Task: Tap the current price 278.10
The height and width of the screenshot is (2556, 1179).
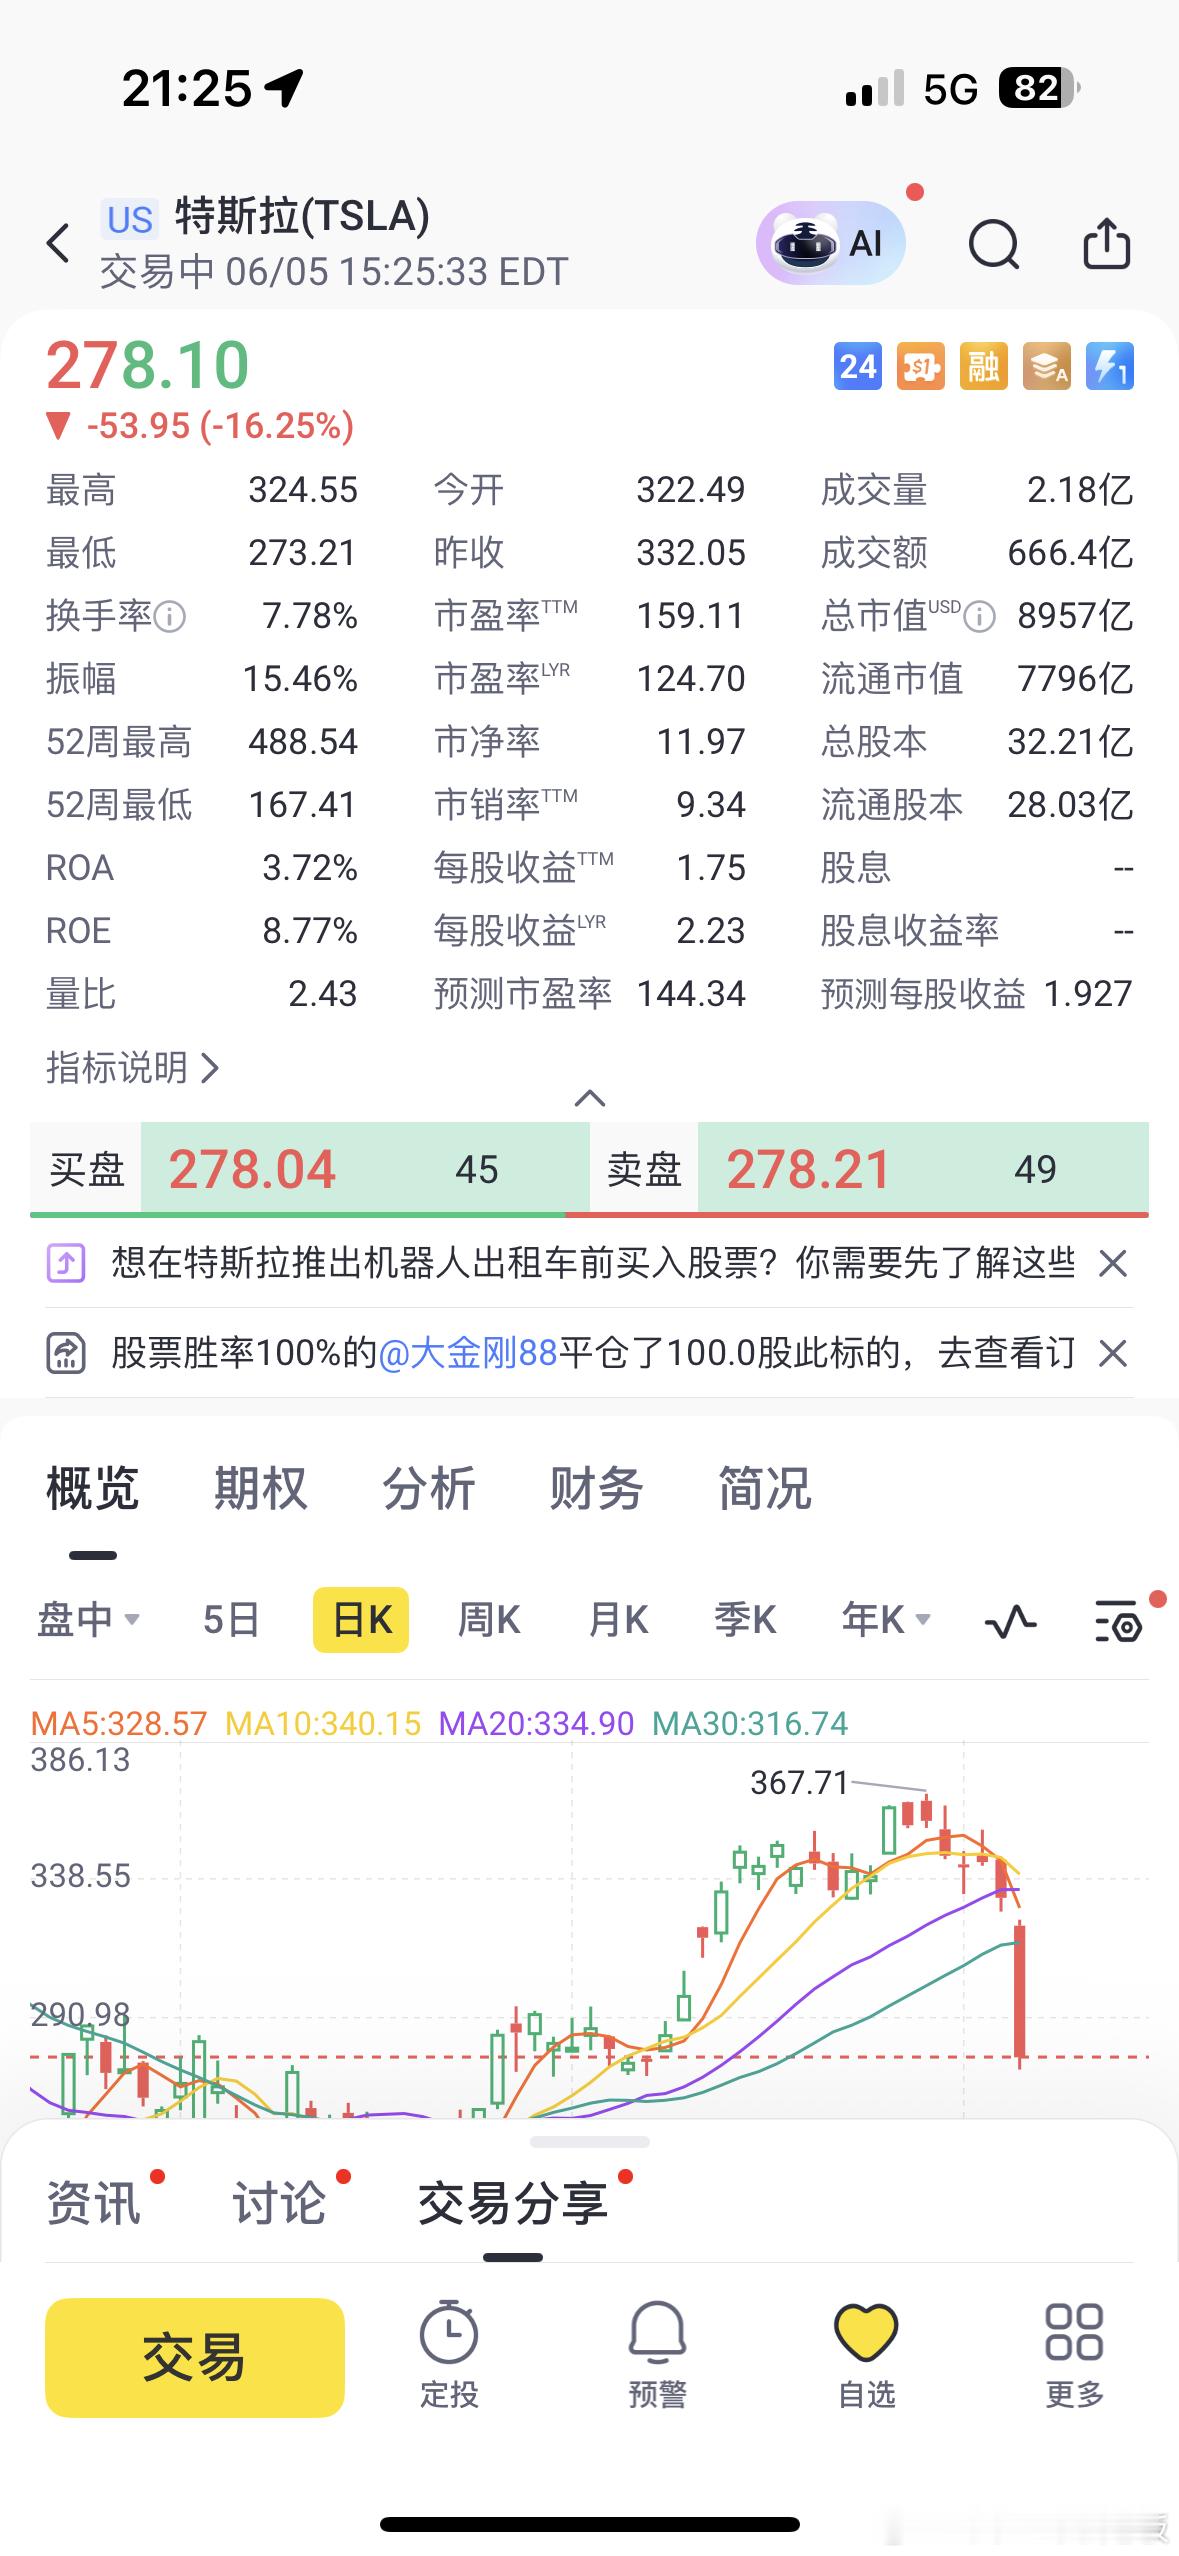Action: coord(148,365)
